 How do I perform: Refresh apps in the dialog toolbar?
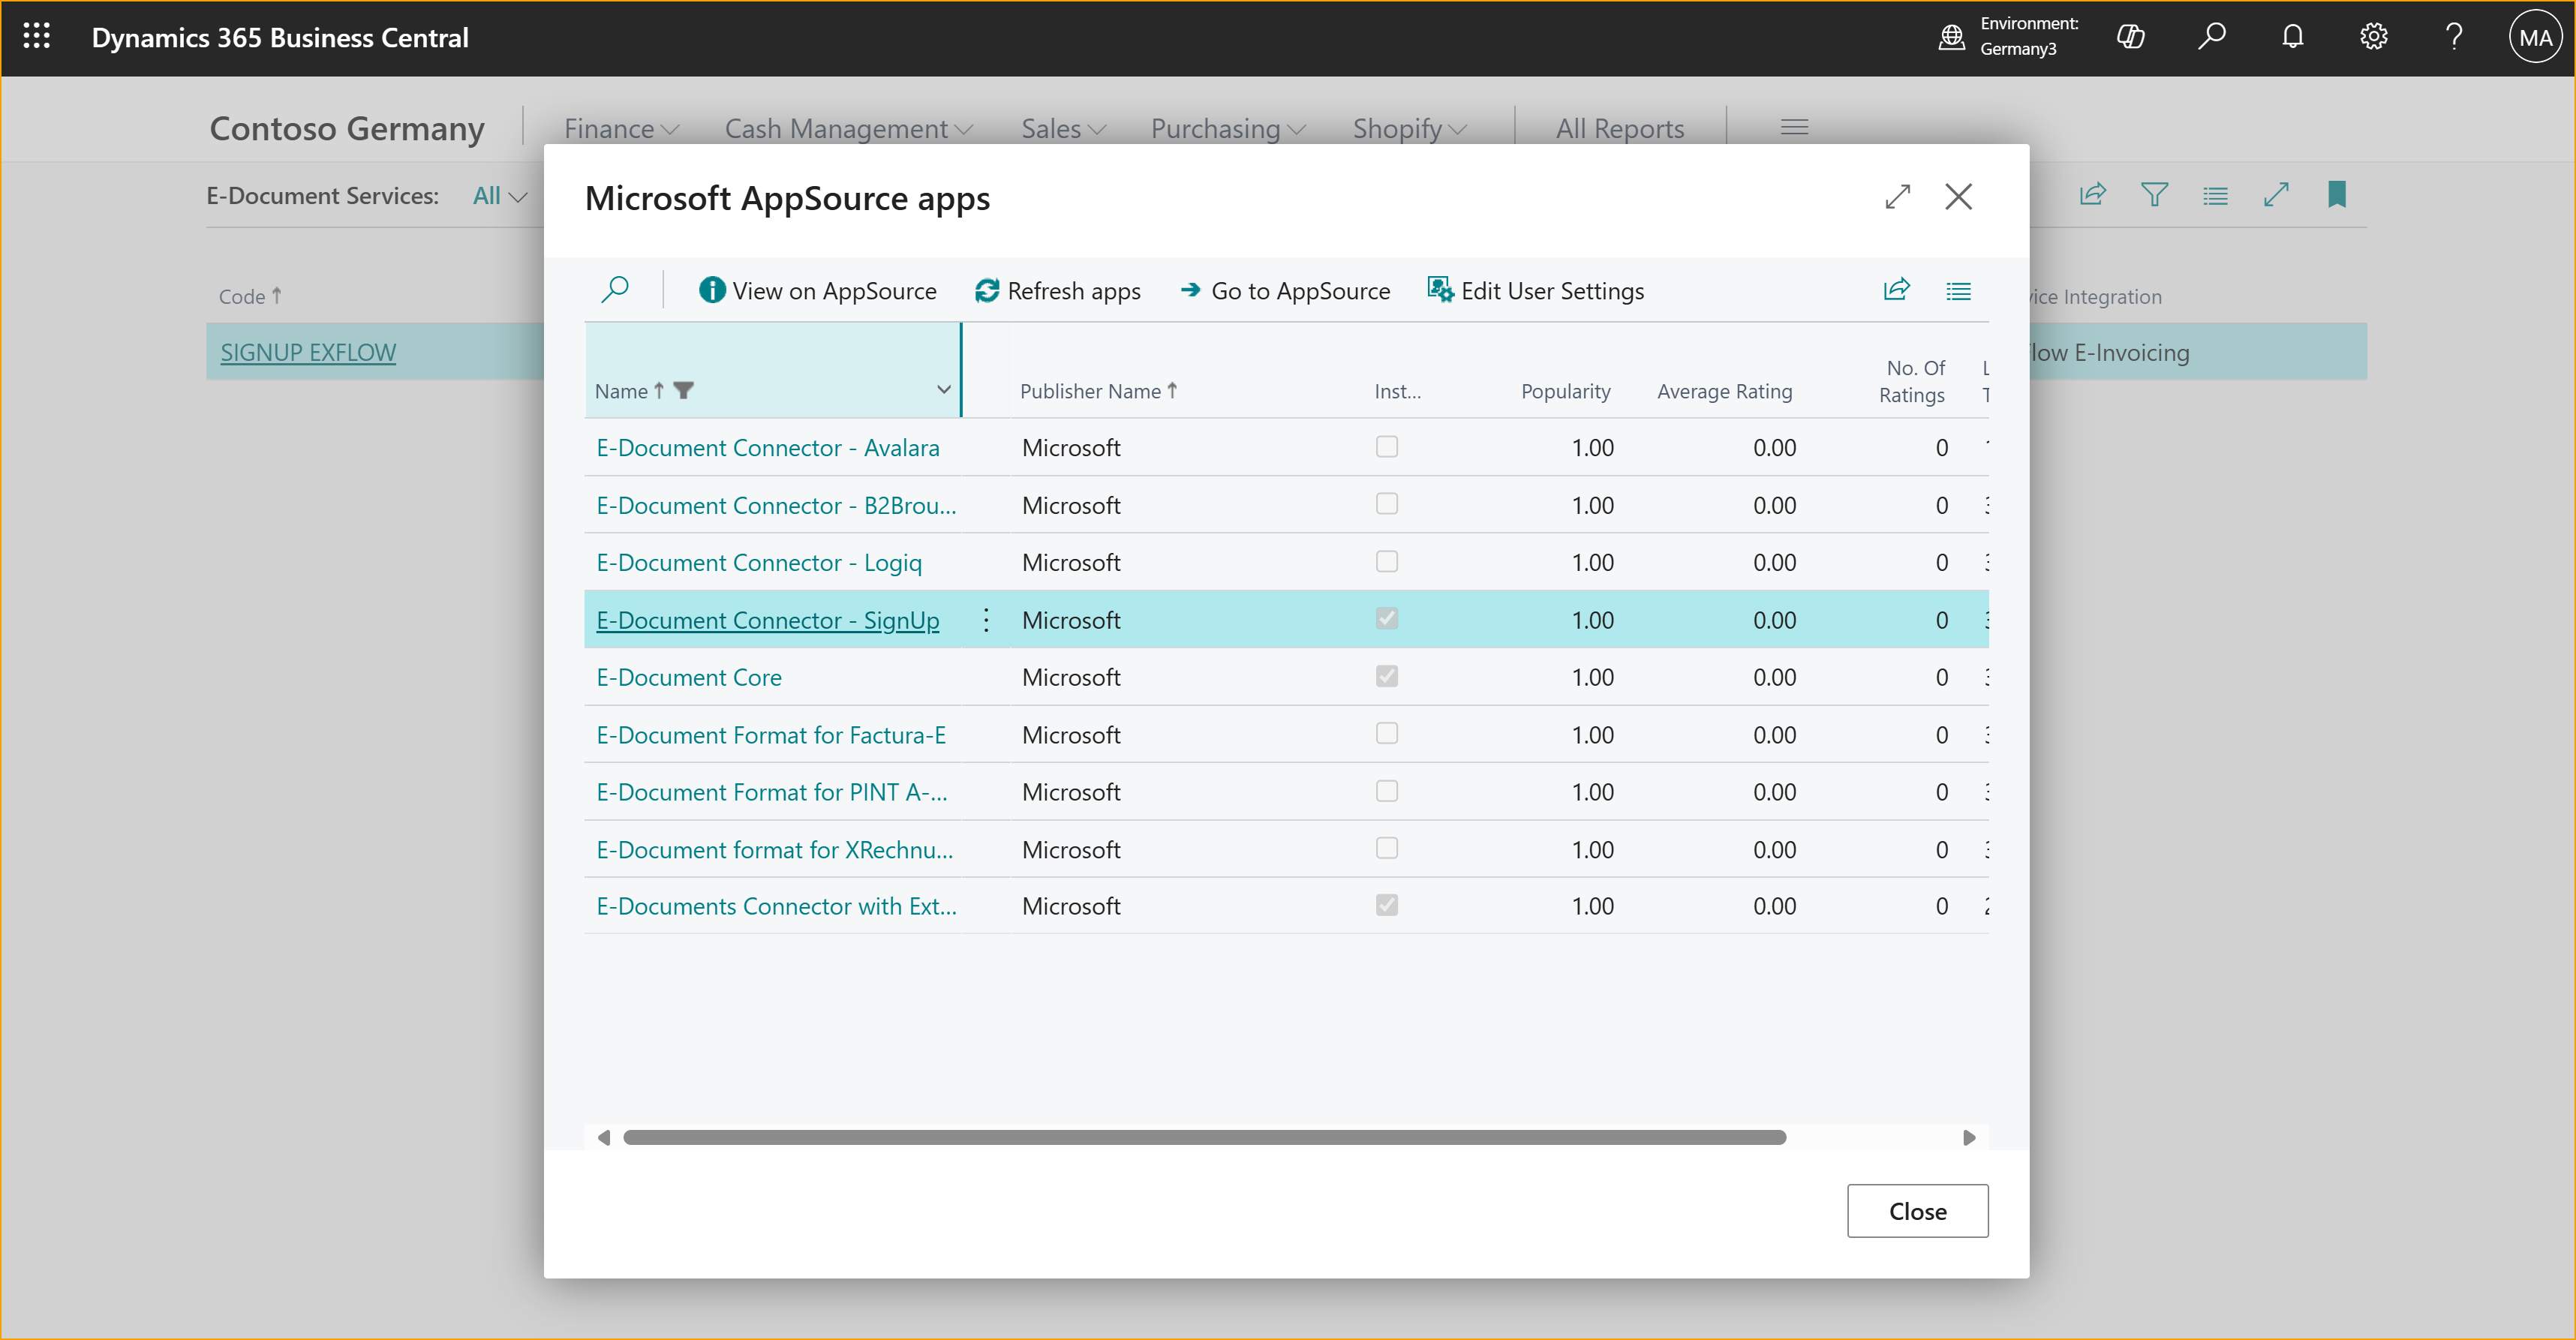1057,291
